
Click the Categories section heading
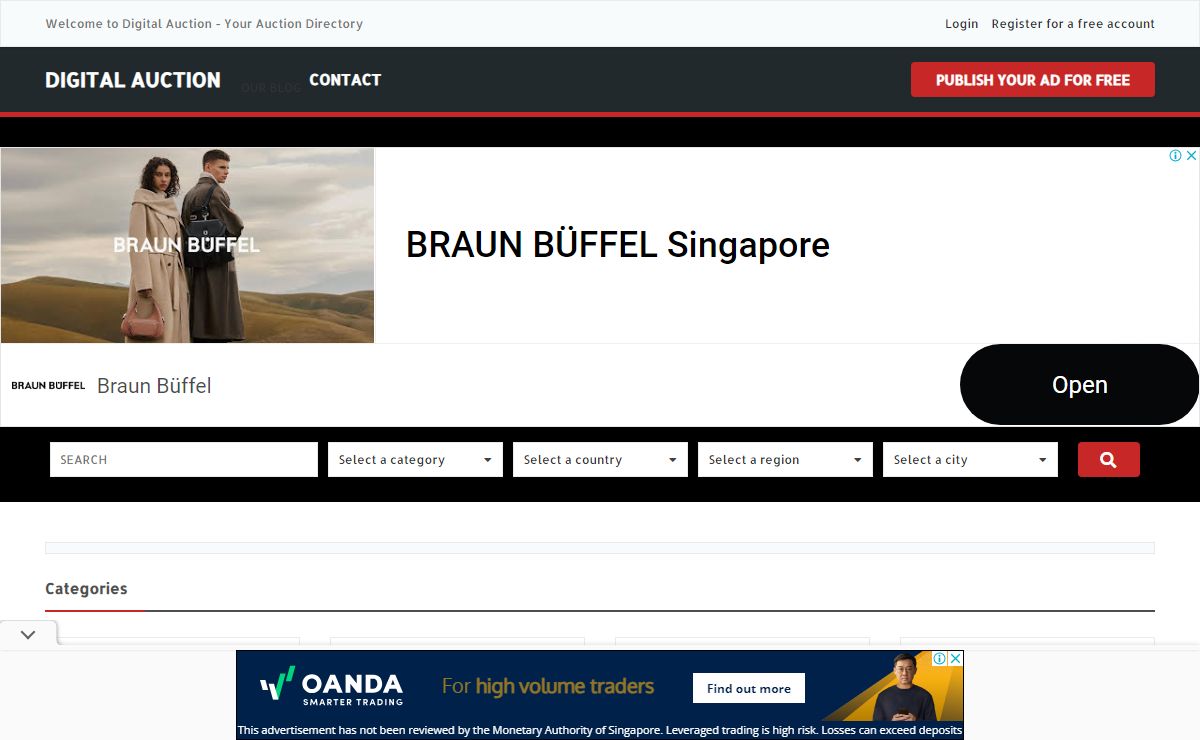86,589
